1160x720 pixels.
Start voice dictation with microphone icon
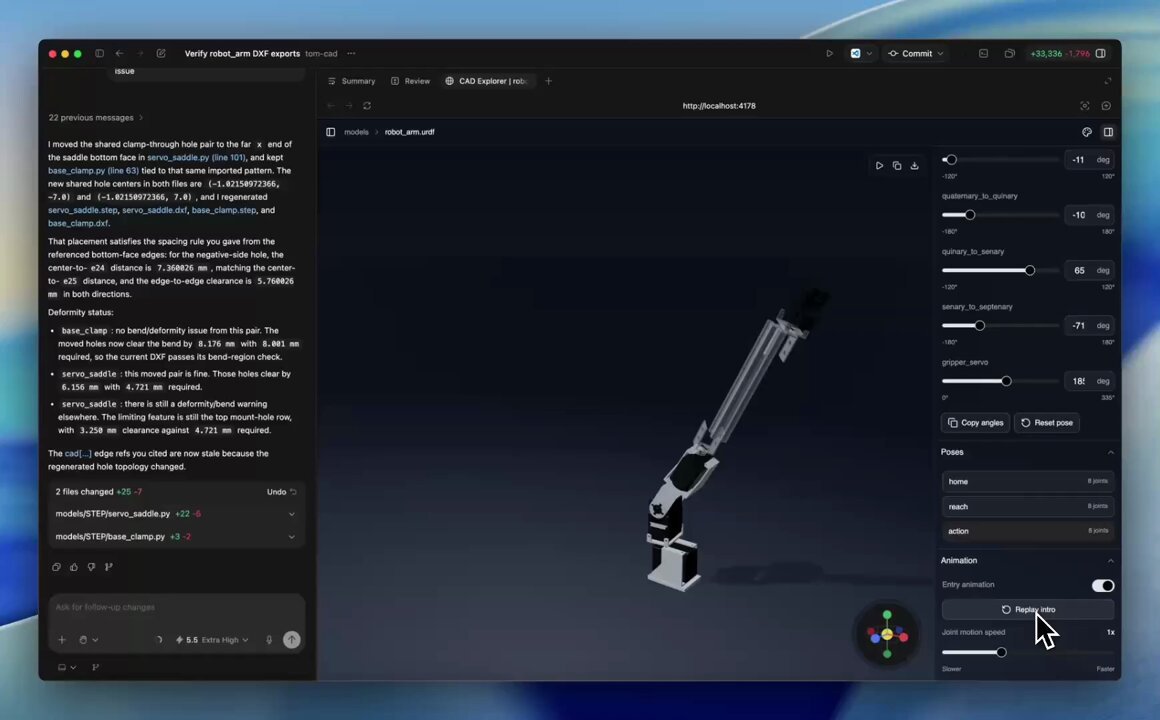tap(269, 639)
